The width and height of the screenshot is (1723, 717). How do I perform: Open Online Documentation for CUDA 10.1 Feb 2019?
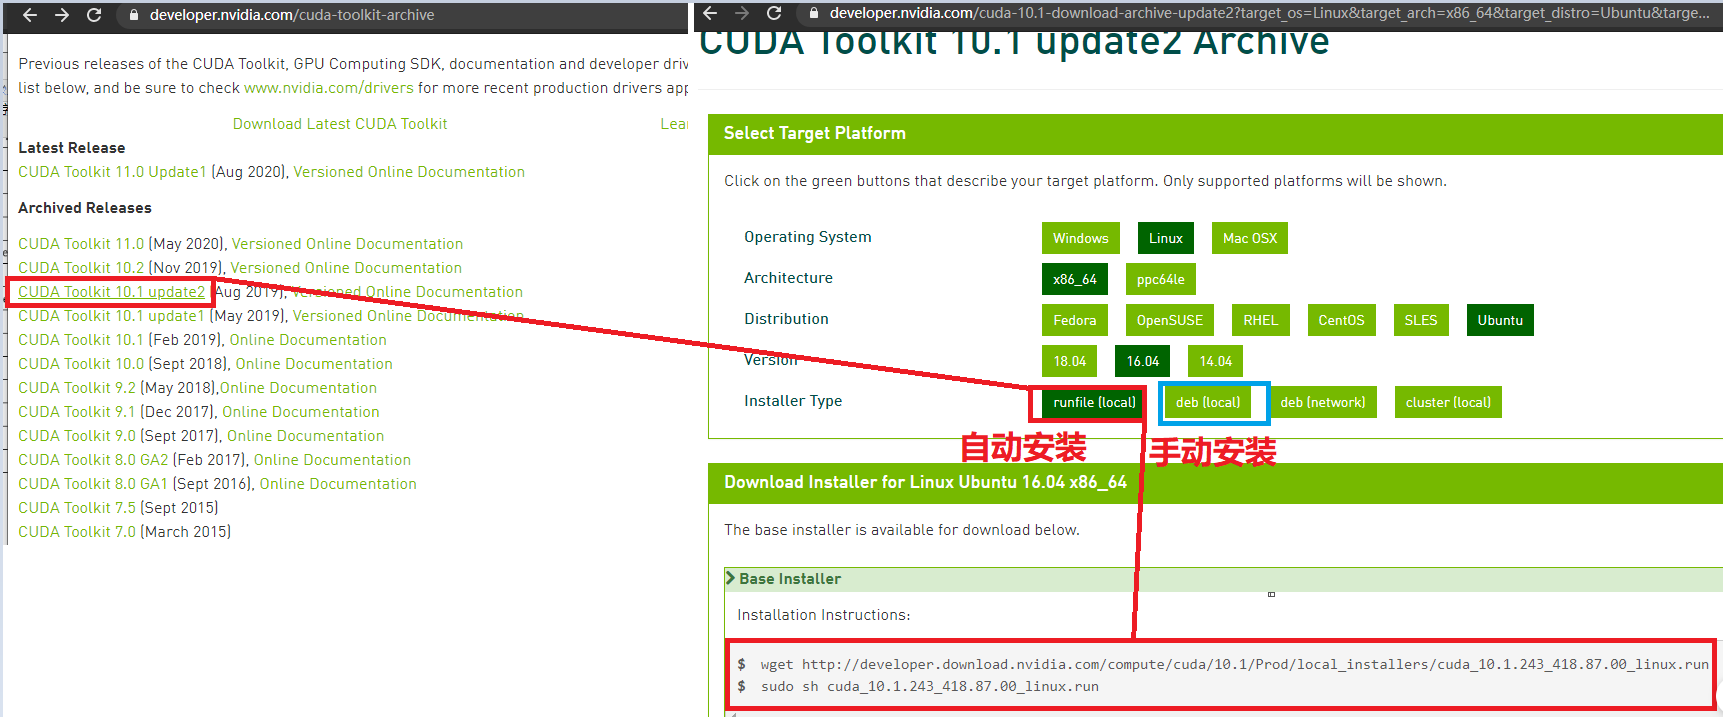point(308,340)
